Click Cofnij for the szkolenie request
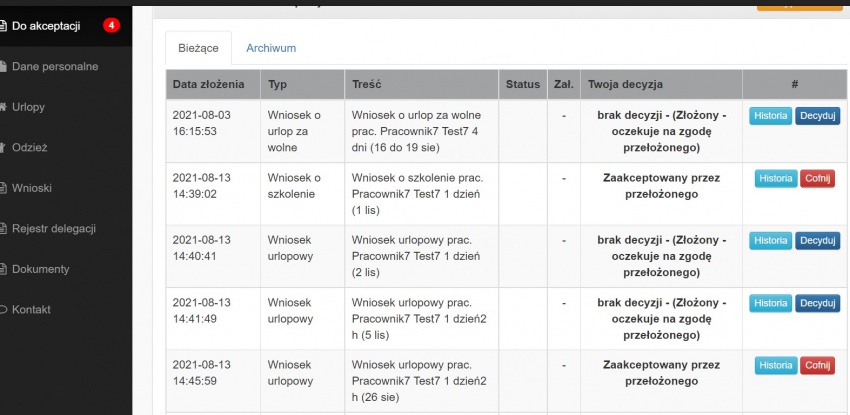Screen dimensions: 850x415 tap(817, 178)
